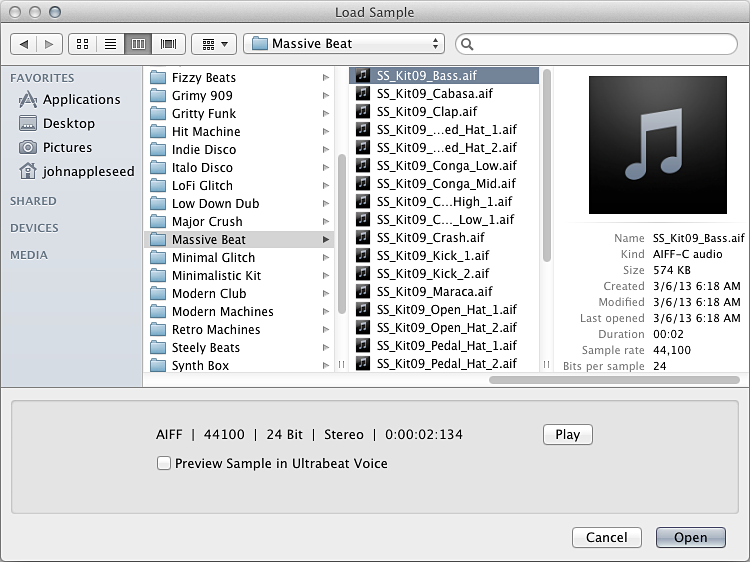Click SS_Kit09_Kick_1.aif file icon

[x=363, y=255]
